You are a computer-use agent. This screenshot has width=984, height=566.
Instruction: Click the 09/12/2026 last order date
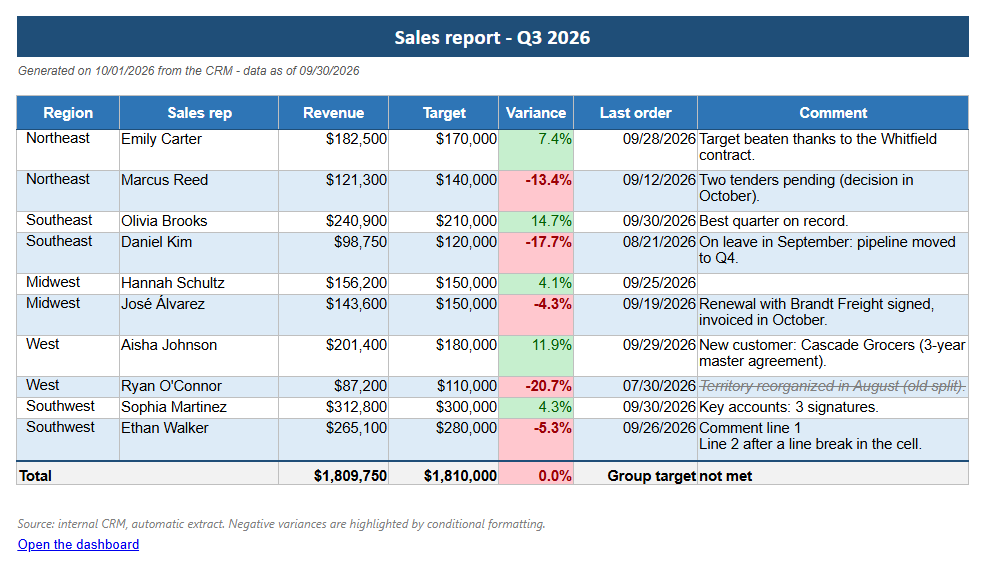coord(635,191)
